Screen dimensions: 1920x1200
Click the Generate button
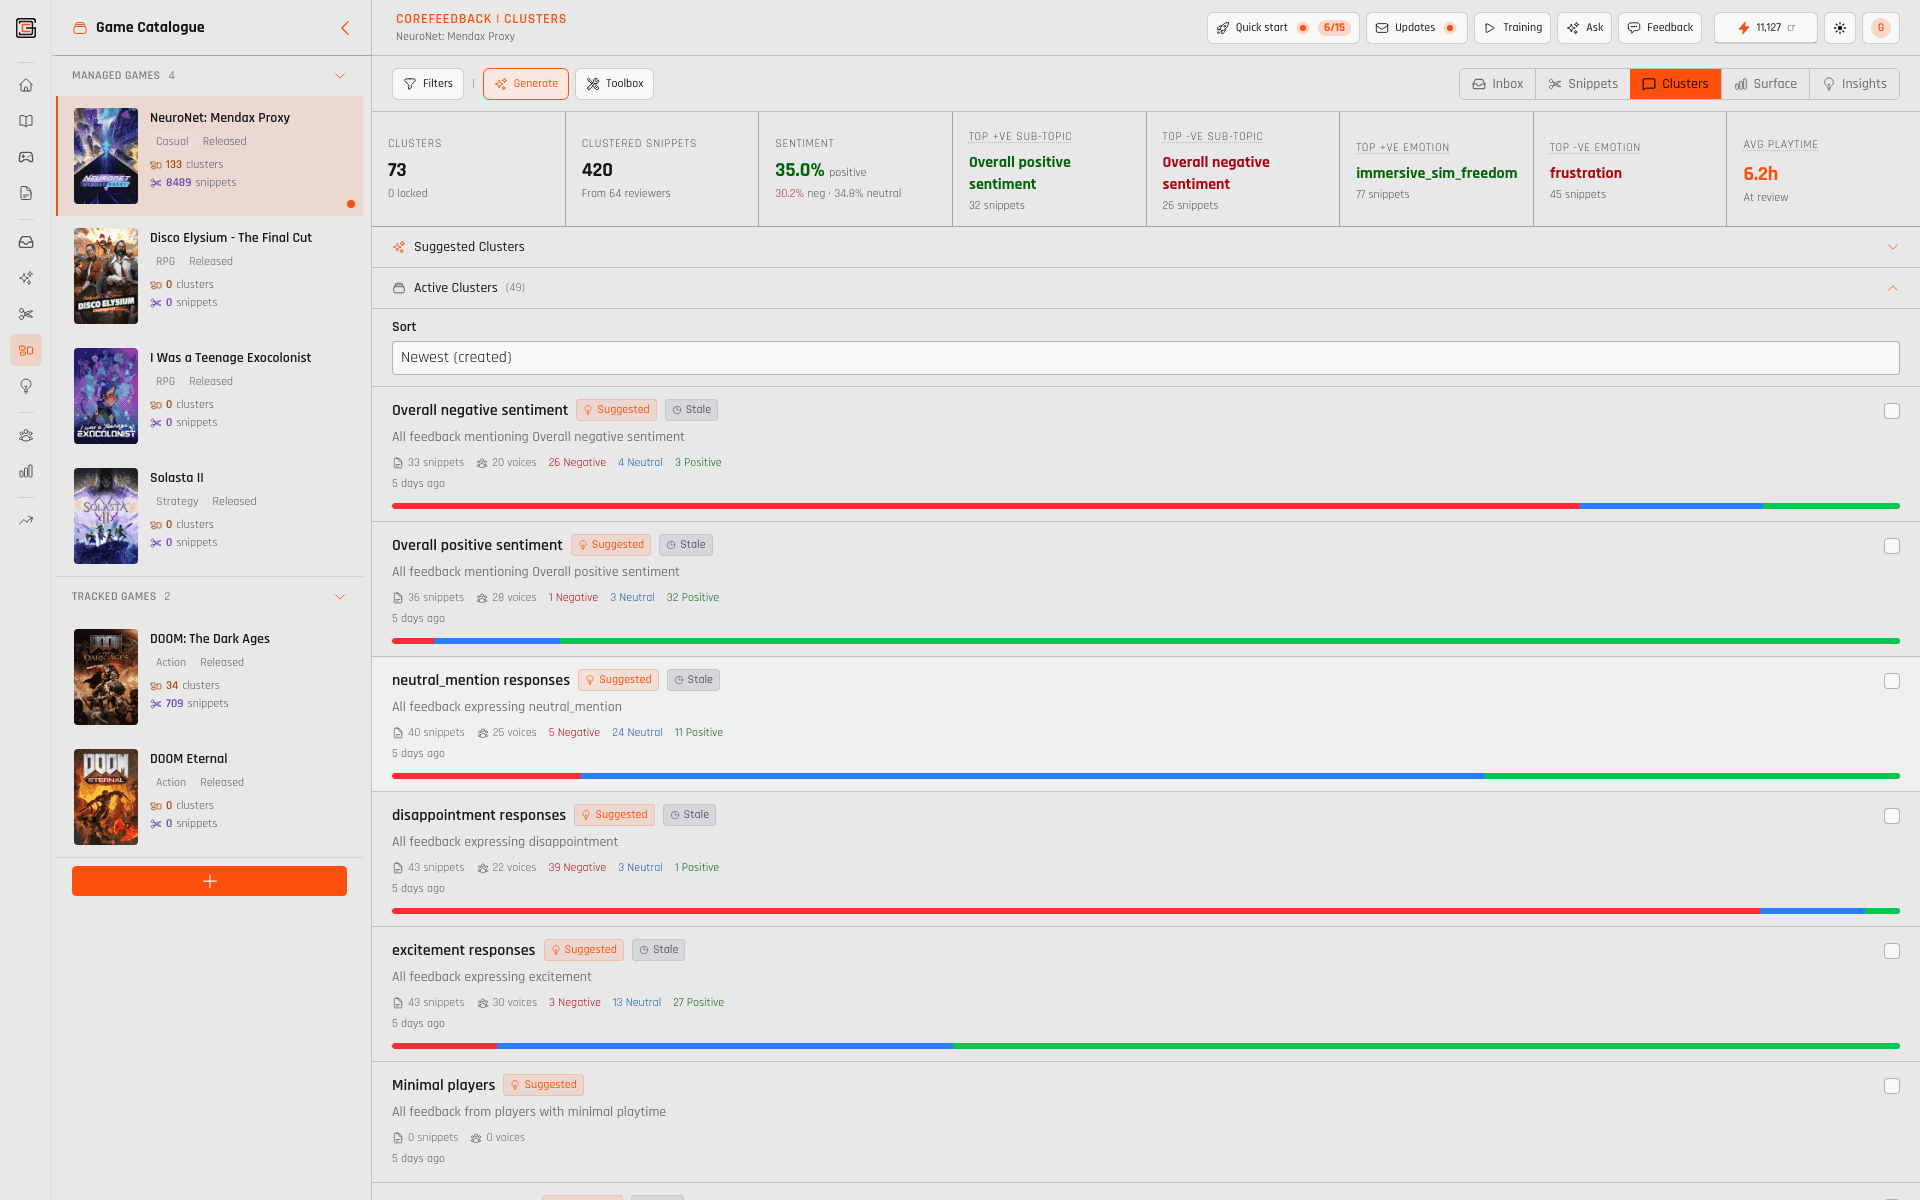point(526,84)
